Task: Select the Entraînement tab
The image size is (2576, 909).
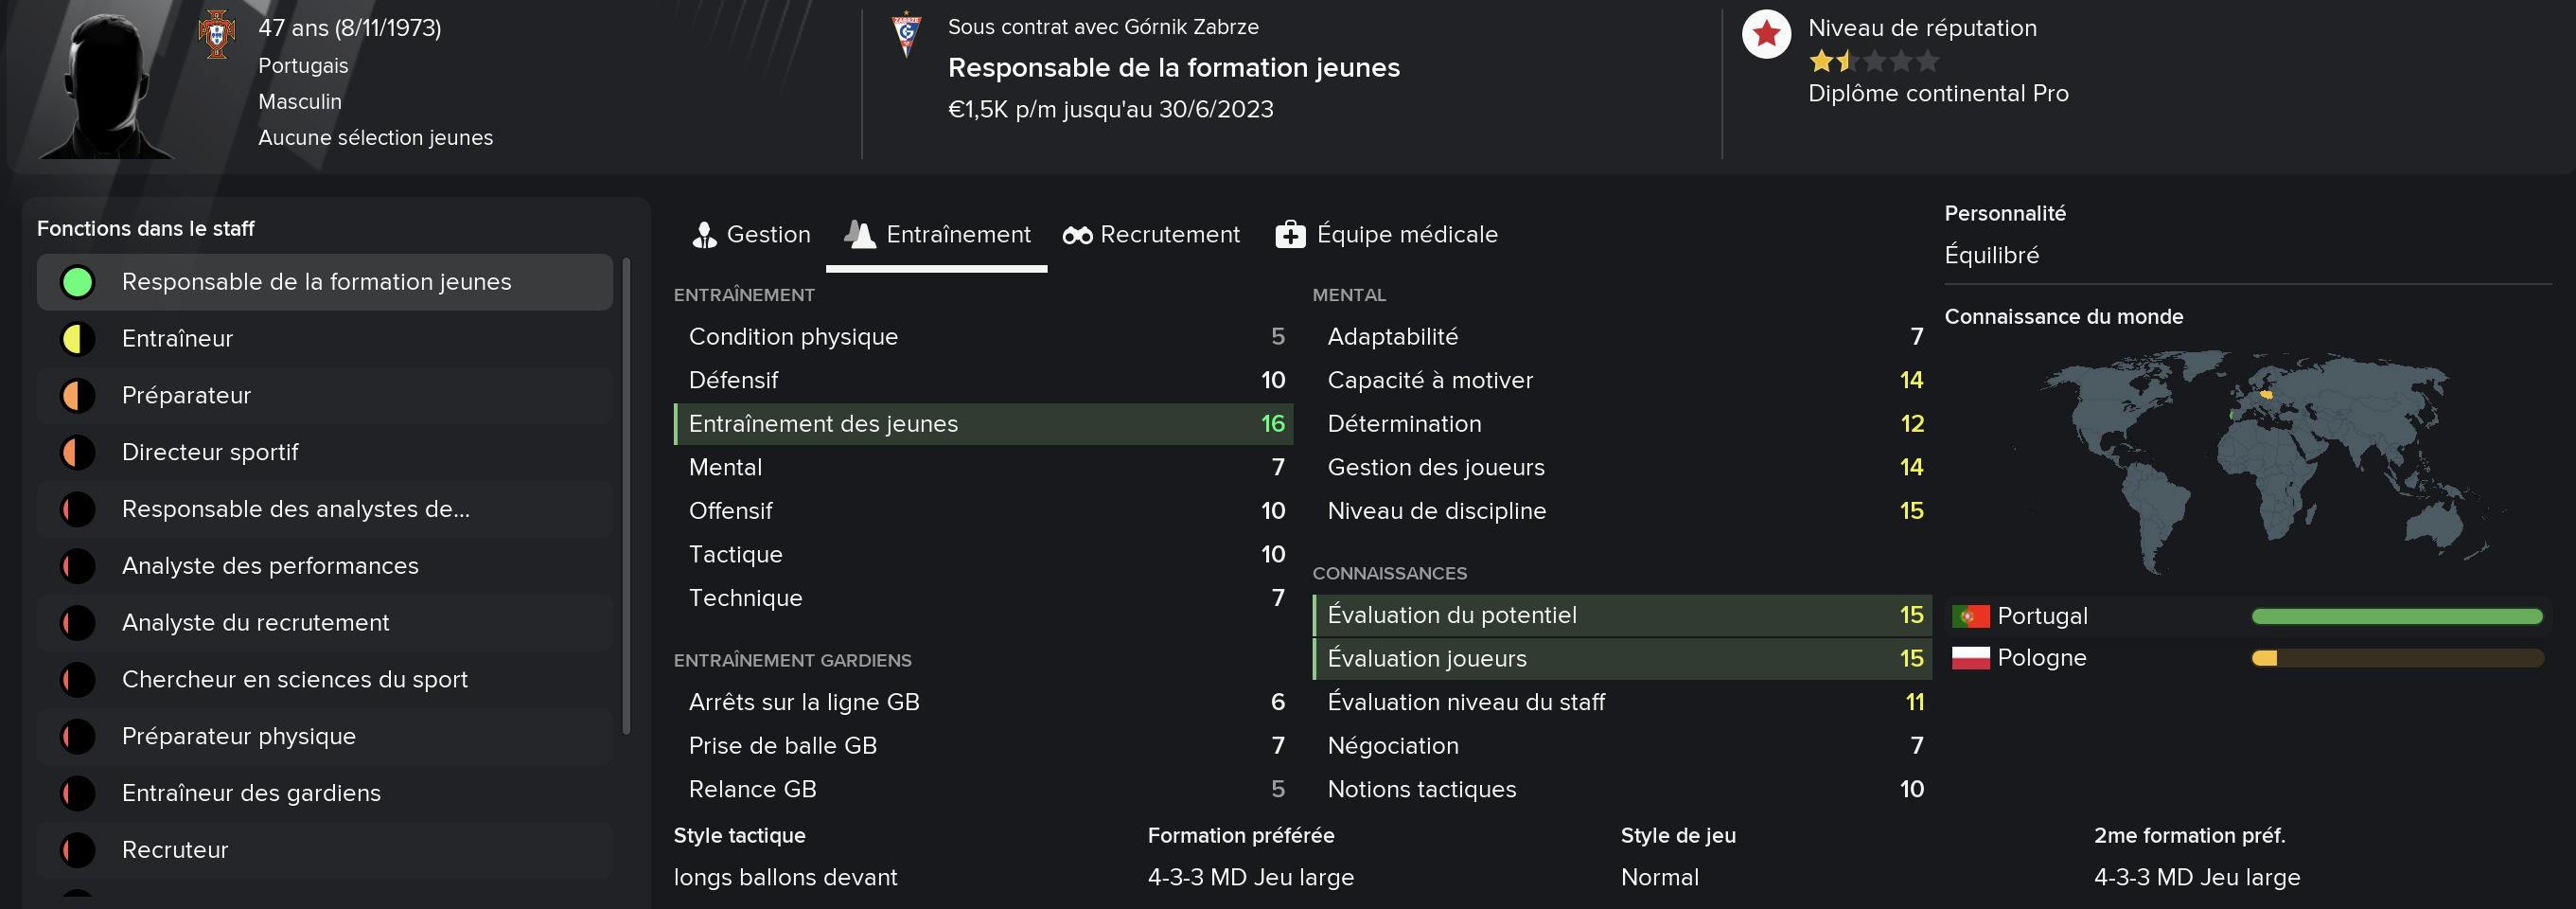Action: (937, 235)
